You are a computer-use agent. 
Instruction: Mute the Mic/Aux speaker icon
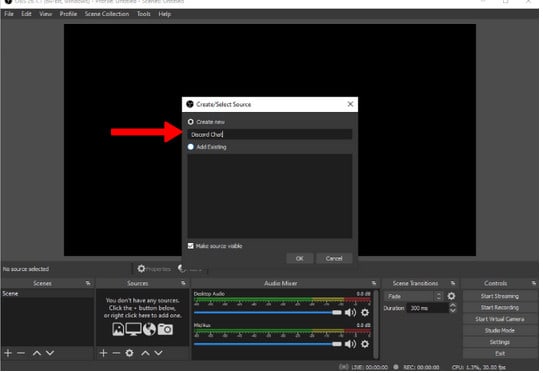[350, 345]
